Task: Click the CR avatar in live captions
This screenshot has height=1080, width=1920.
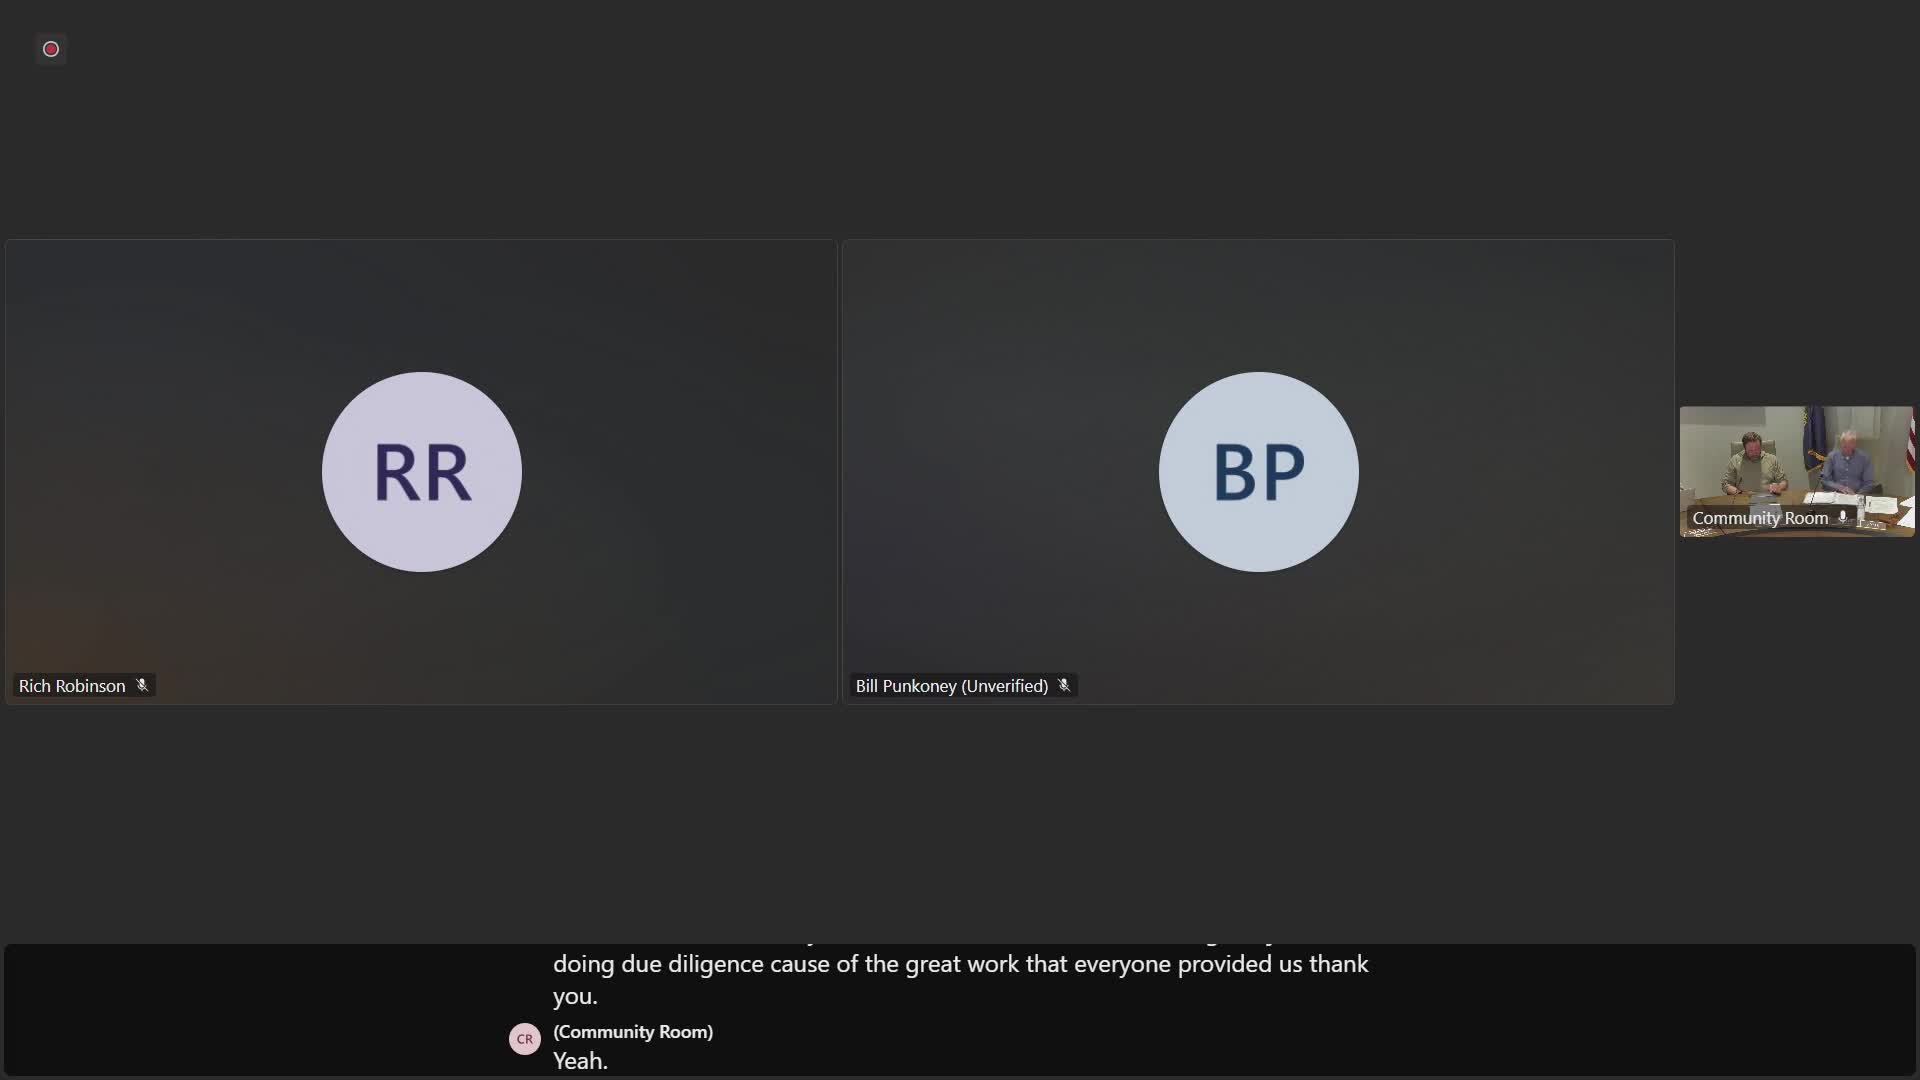Action: tap(525, 1039)
